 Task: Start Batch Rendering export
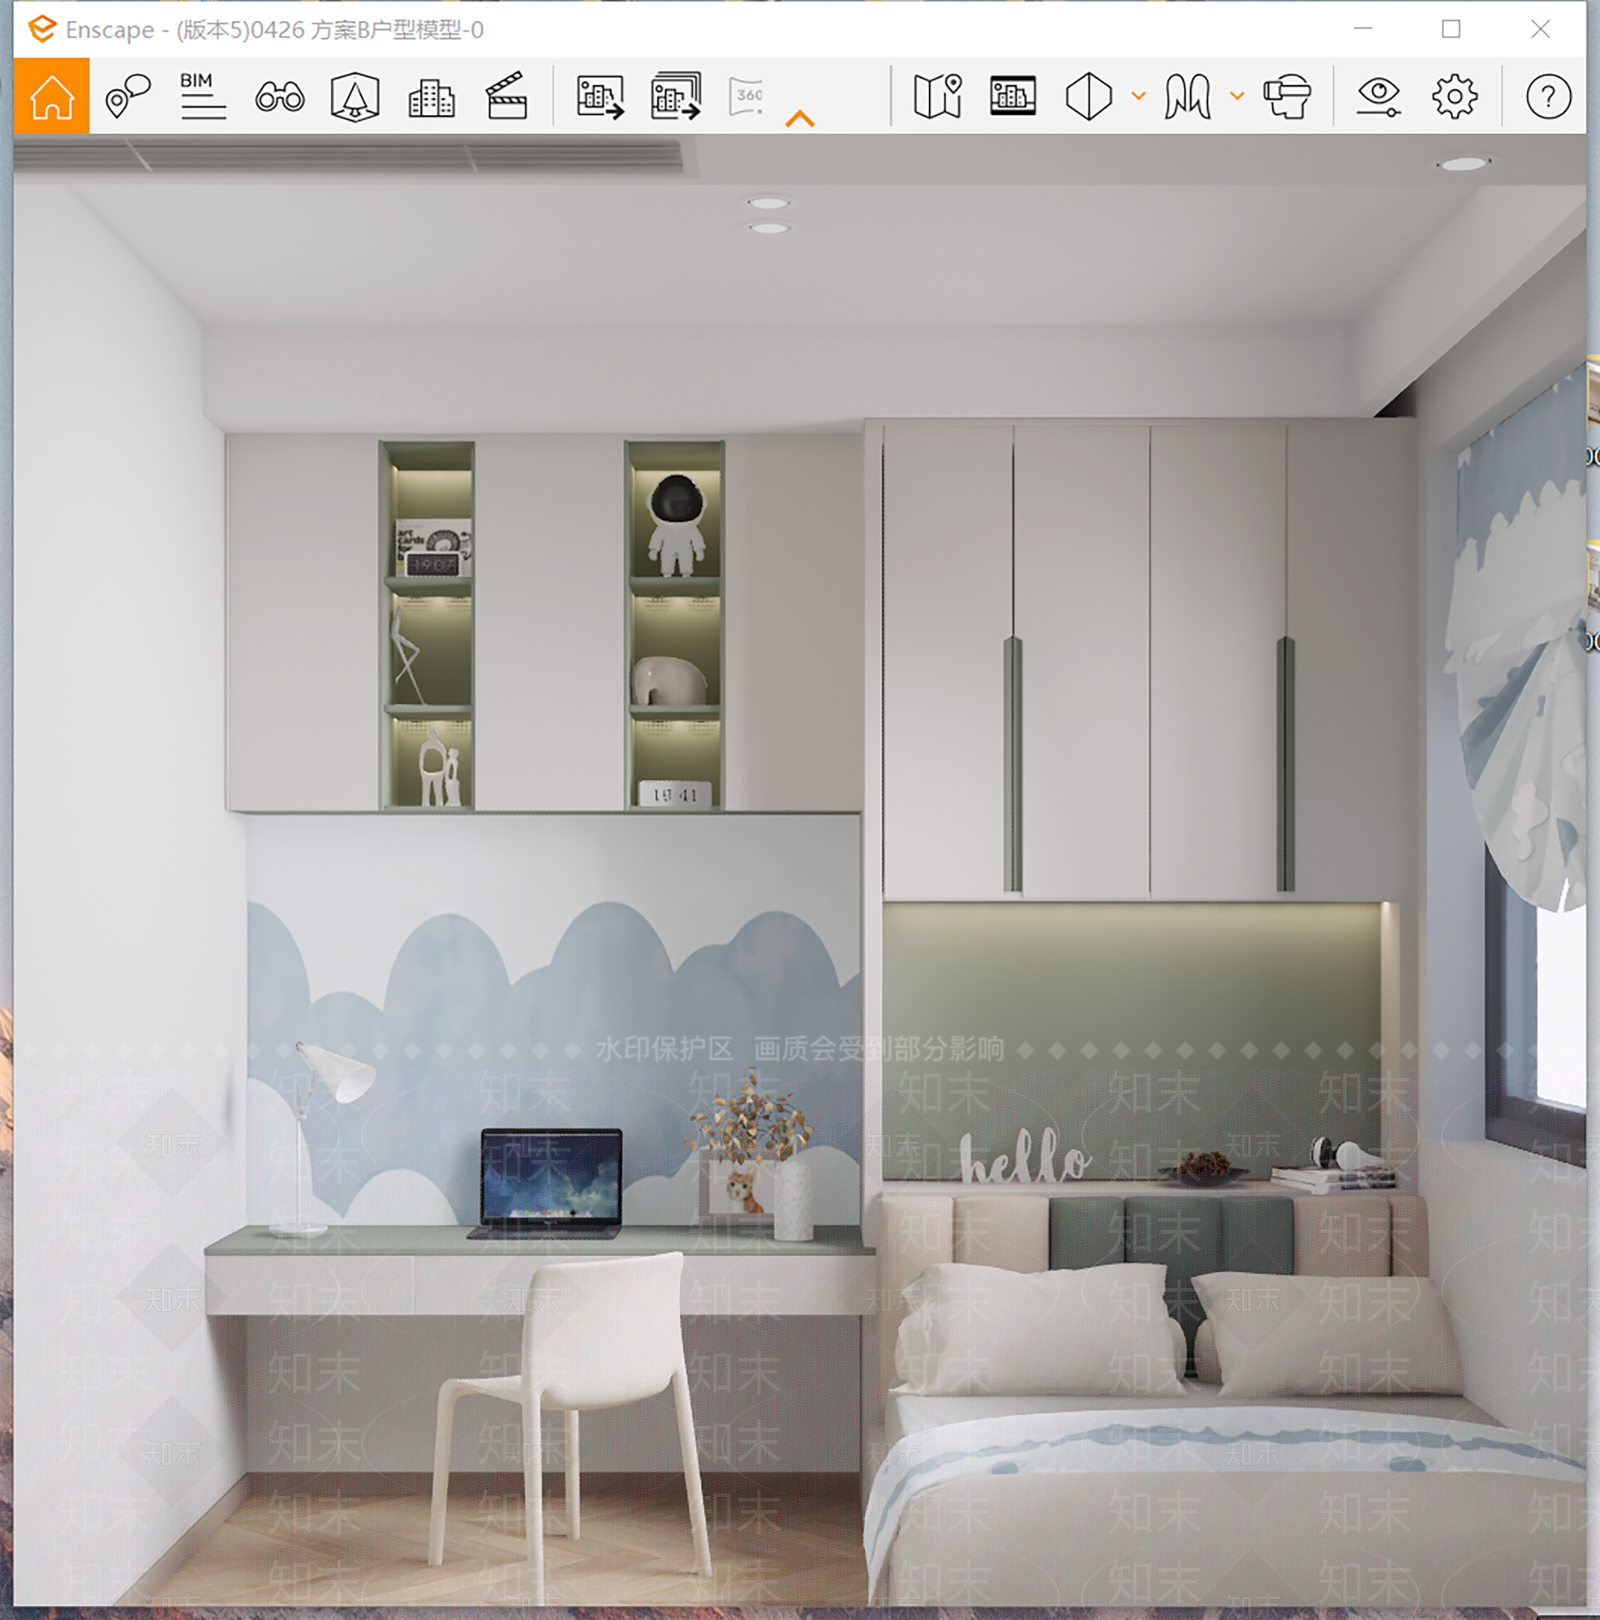point(676,96)
